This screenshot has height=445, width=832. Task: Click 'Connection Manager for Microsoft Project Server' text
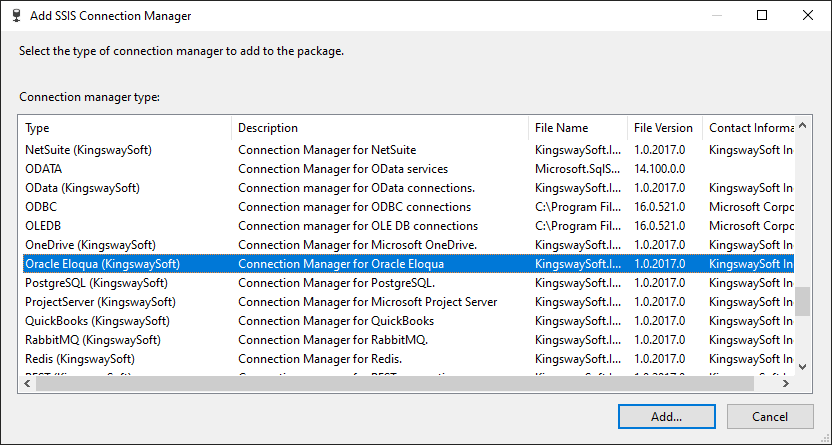pos(368,302)
